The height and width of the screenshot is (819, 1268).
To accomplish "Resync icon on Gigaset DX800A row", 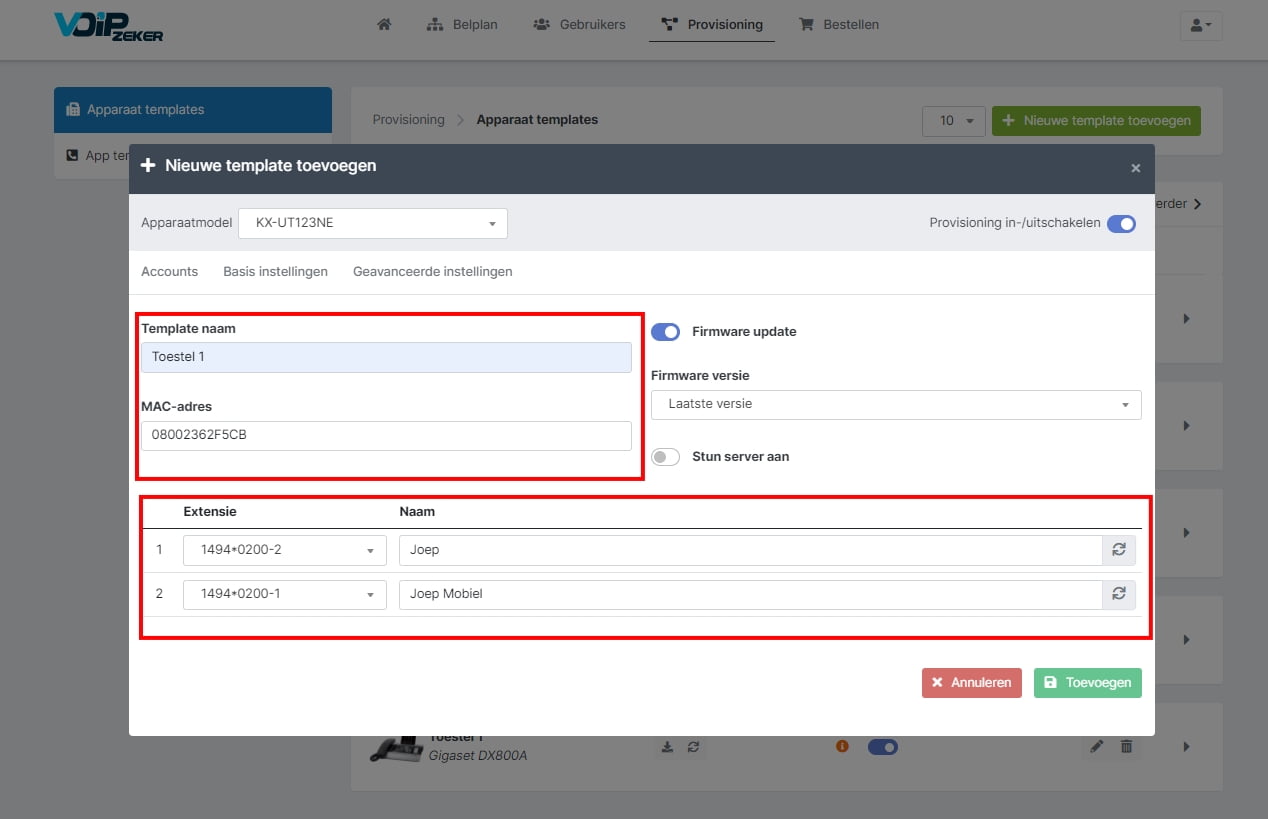I will (692, 747).
